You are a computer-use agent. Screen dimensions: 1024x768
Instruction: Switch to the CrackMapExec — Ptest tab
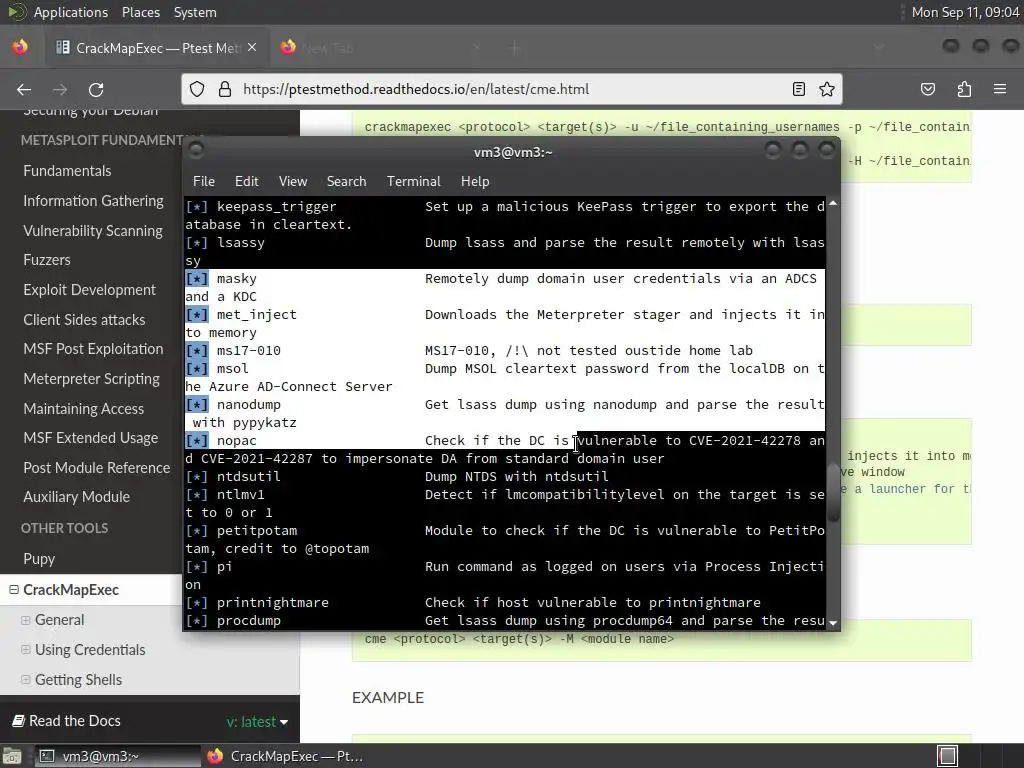click(x=157, y=48)
